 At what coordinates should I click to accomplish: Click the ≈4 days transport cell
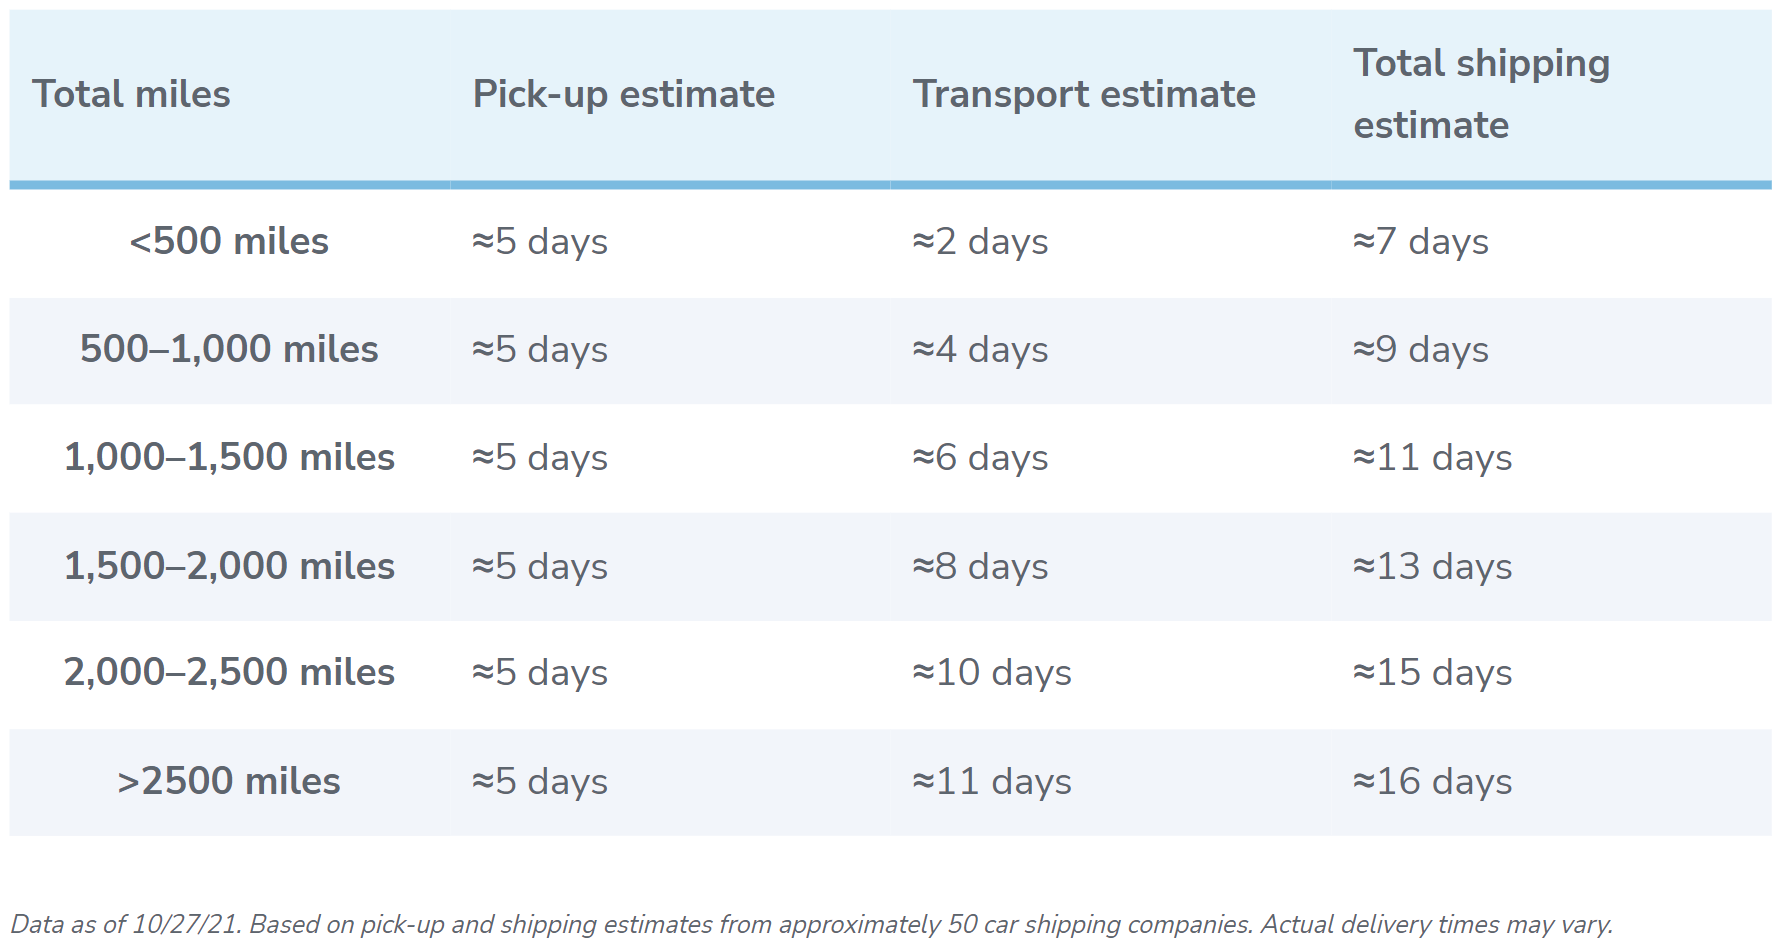click(x=980, y=350)
